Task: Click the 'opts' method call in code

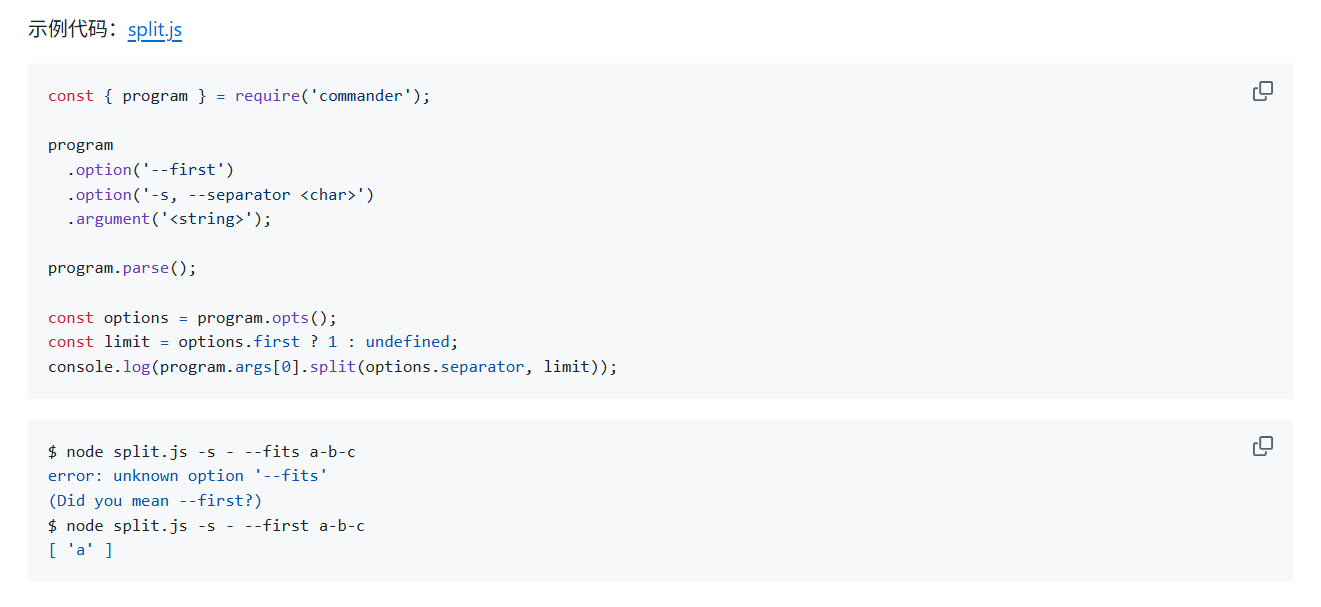Action: pos(291,318)
